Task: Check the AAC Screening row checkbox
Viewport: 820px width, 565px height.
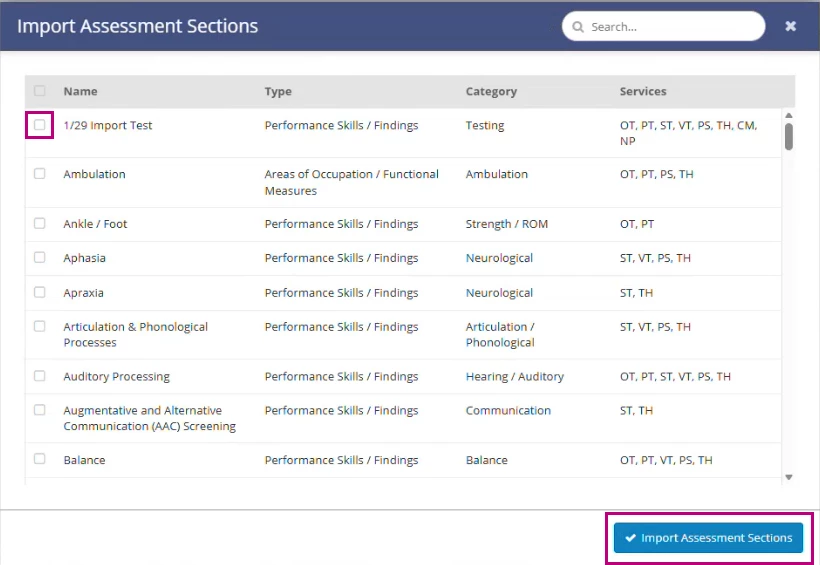Action: click(40, 410)
